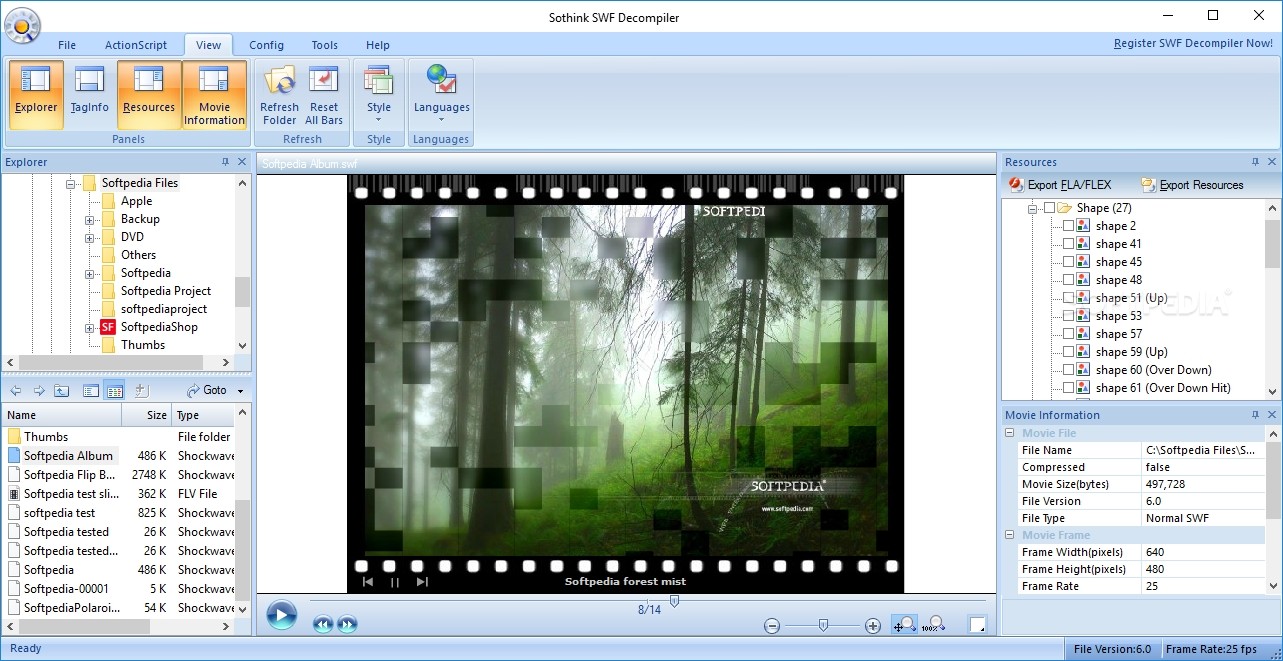Select the fit-to-window zoom icon
This screenshot has width=1283, height=661.
[x=905, y=625]
